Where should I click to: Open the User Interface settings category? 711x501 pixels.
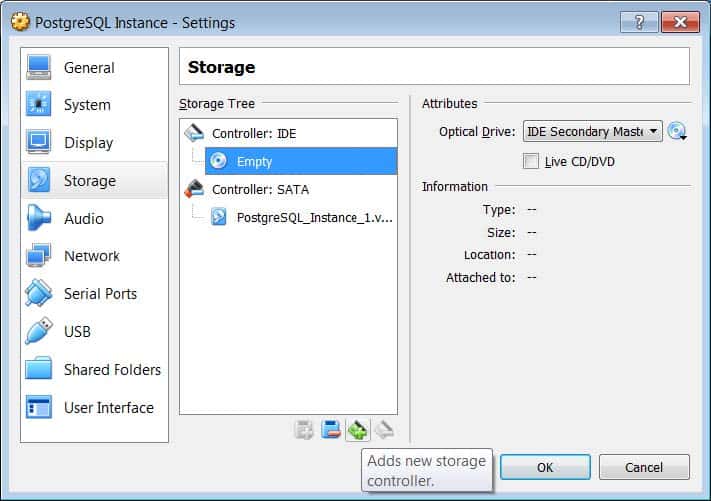(95, 407)
